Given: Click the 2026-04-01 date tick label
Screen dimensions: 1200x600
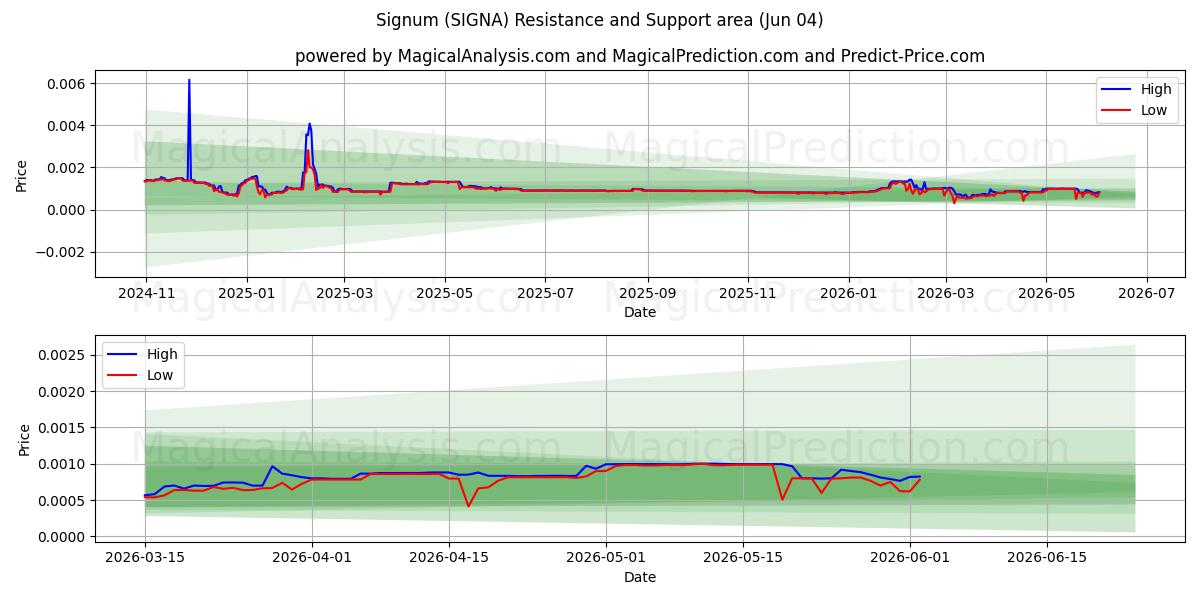Looking at the screenshot, I should click(x=312, y=559).
